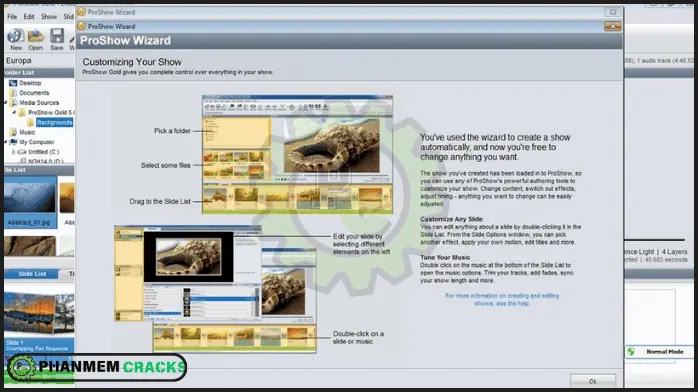698x392 pixels.
Task: Expand the Untitled (C:) drive
Action: (14, 152)
